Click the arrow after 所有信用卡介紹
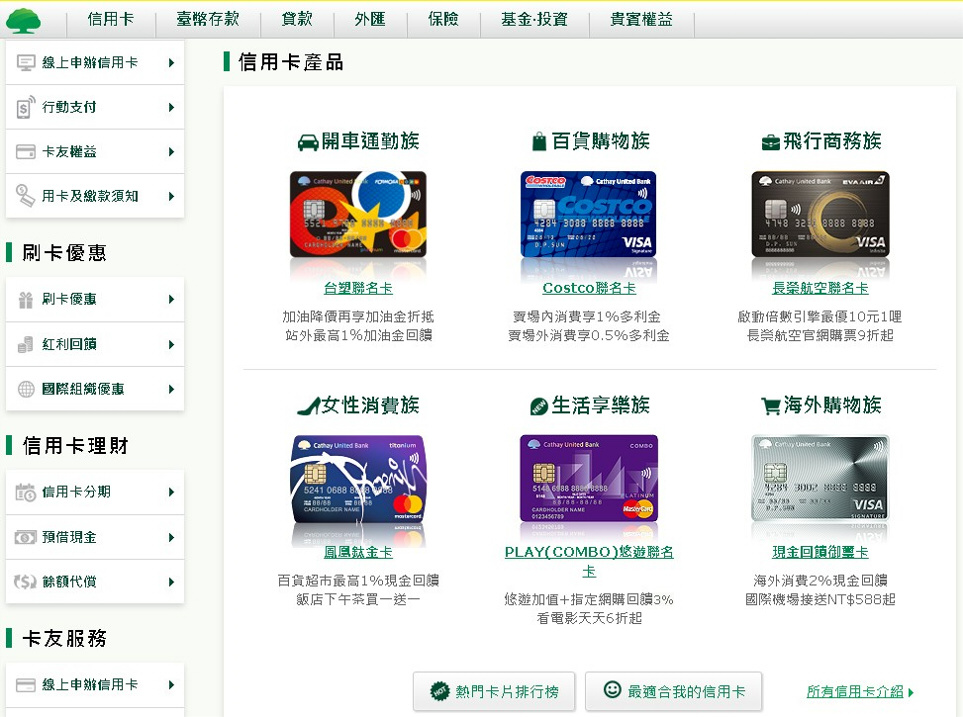The height and width of the screenshot is (717, 963). pos(911,692)
